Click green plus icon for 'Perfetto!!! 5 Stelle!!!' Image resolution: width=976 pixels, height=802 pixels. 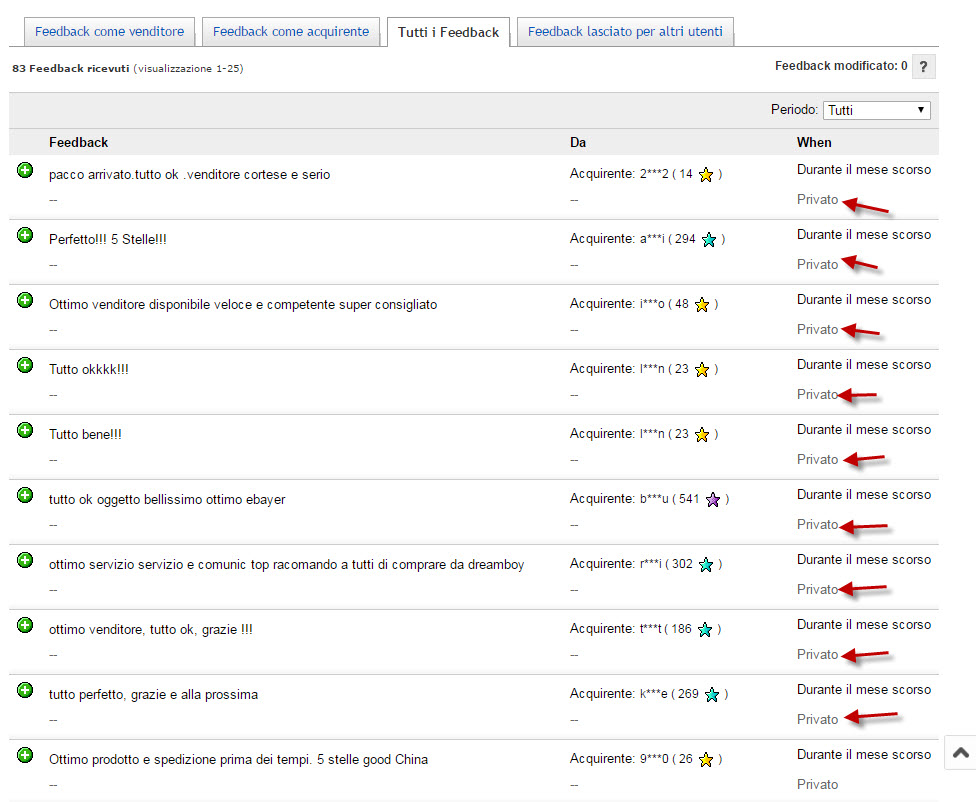[x=25, y=235]
